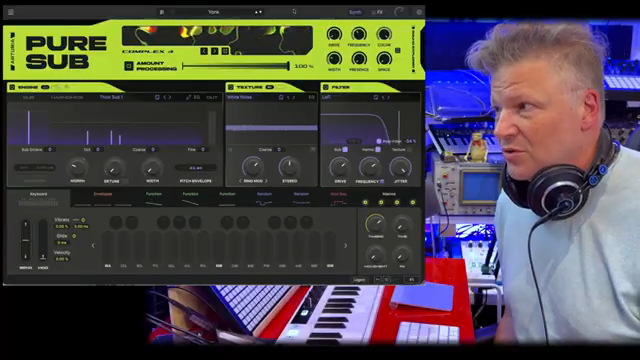Open the hamburger main menu

pyautogui.click(x=11, y=12)
